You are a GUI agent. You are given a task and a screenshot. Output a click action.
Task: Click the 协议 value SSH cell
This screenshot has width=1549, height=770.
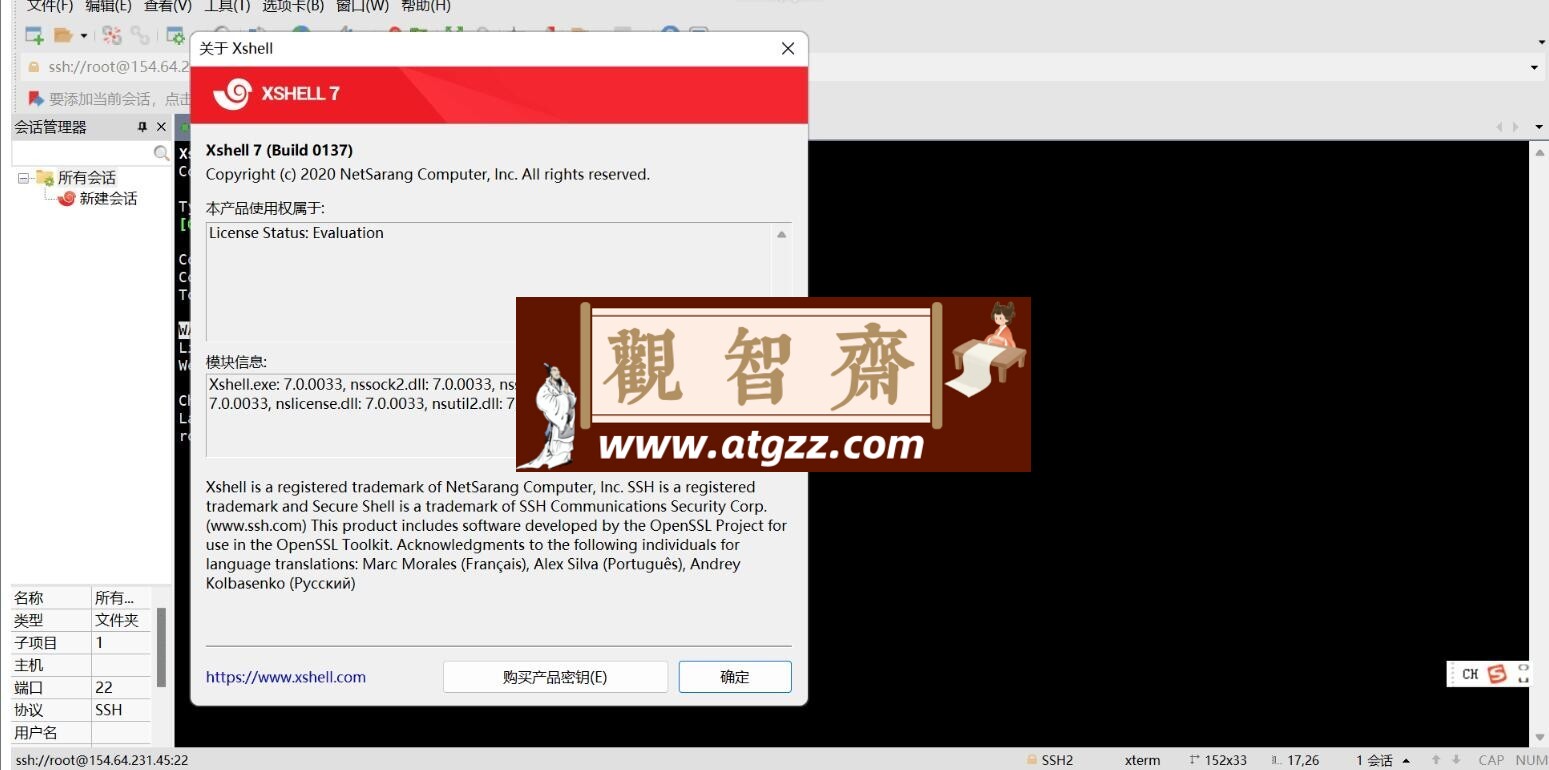(120, 710)
